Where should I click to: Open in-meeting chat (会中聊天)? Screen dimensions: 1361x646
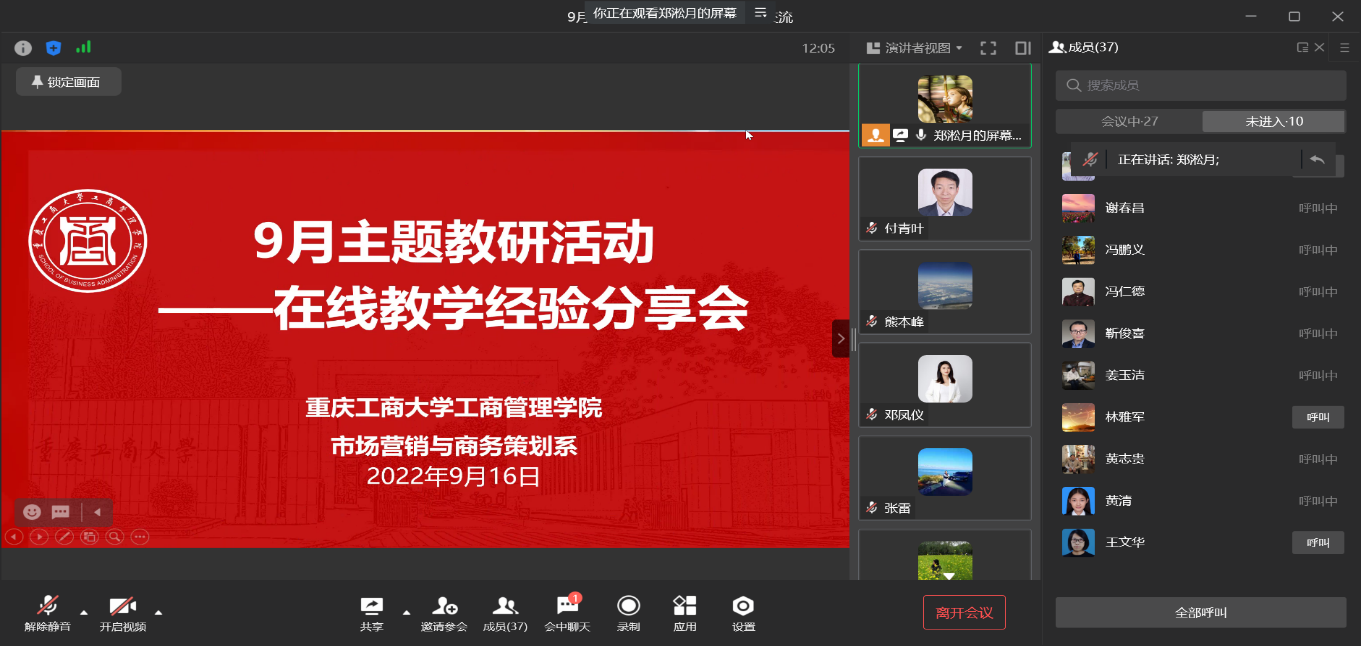point(567,611)
